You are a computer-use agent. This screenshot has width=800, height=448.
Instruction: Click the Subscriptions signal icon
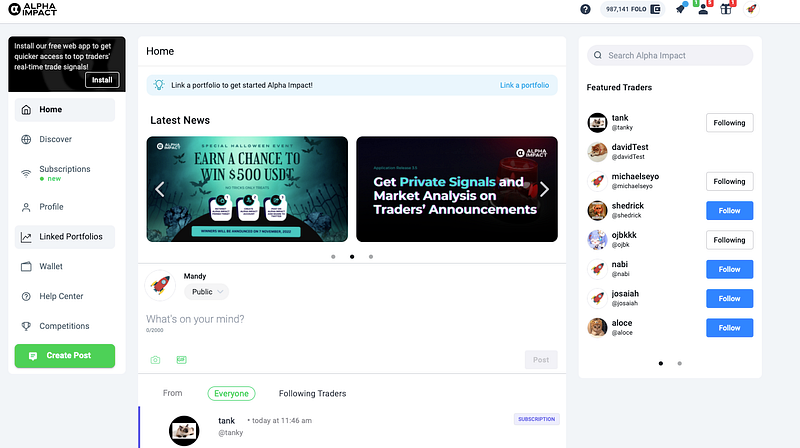point(26,173)
